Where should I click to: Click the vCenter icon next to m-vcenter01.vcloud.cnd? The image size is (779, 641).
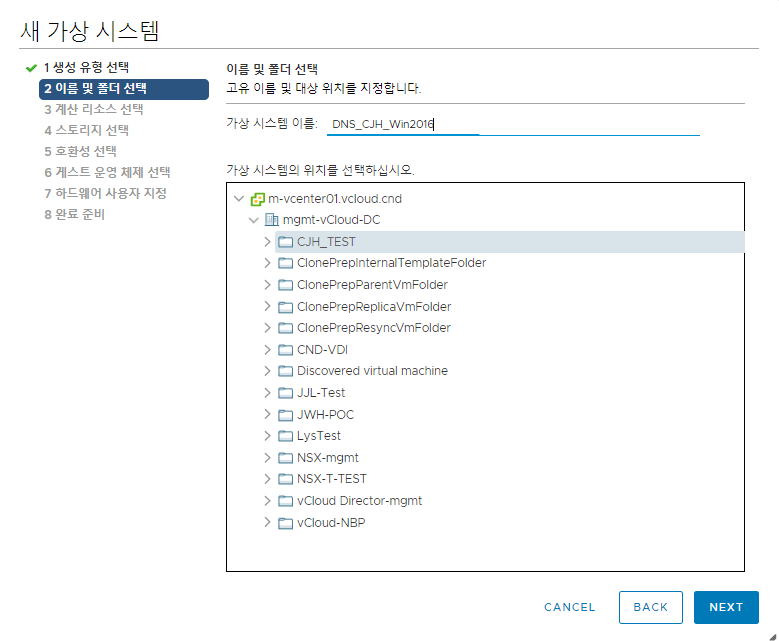(258, 199)
